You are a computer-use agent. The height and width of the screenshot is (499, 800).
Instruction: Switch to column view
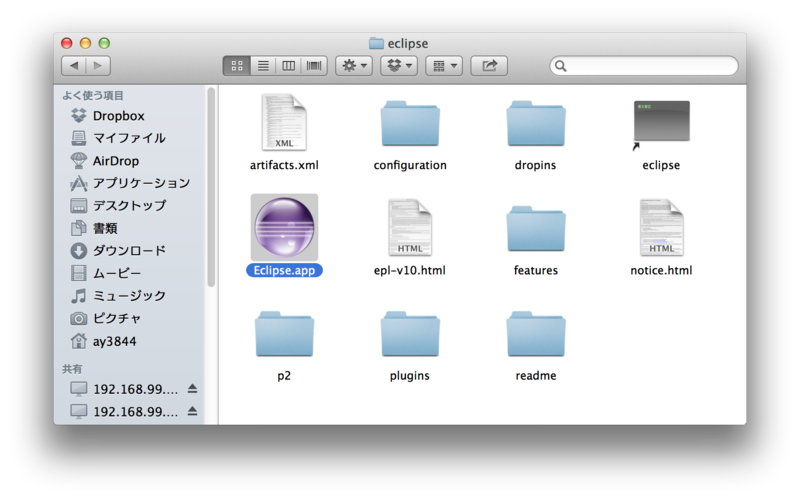[x=288, y=66]
